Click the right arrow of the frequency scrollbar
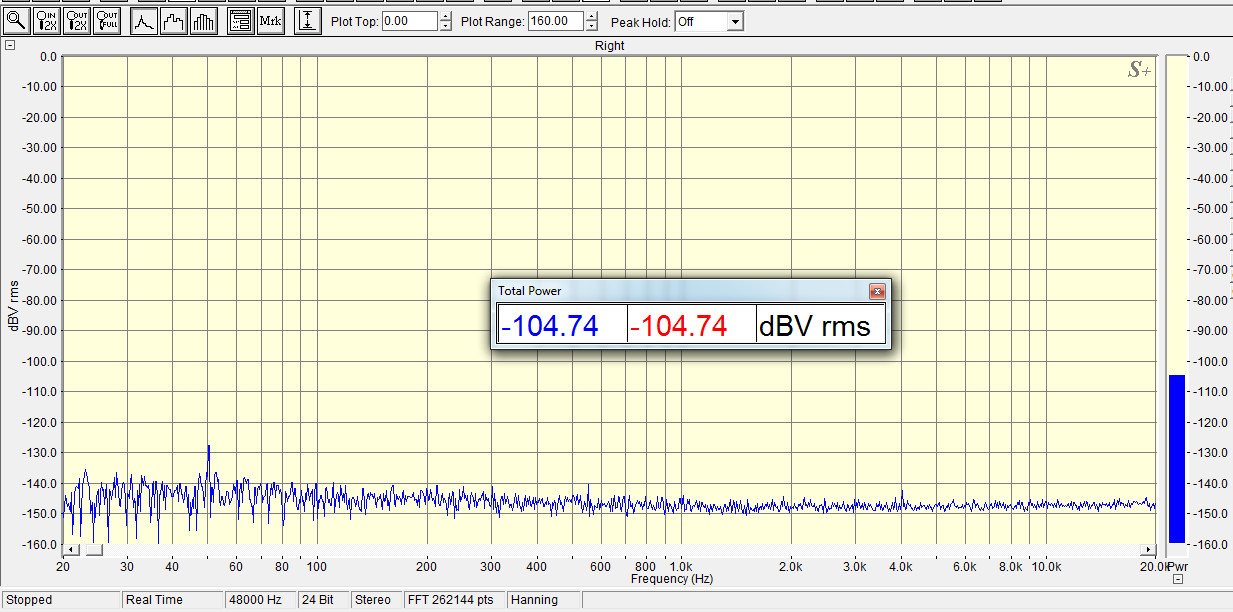The image size is (1233, 612). tap(1148, 550)
